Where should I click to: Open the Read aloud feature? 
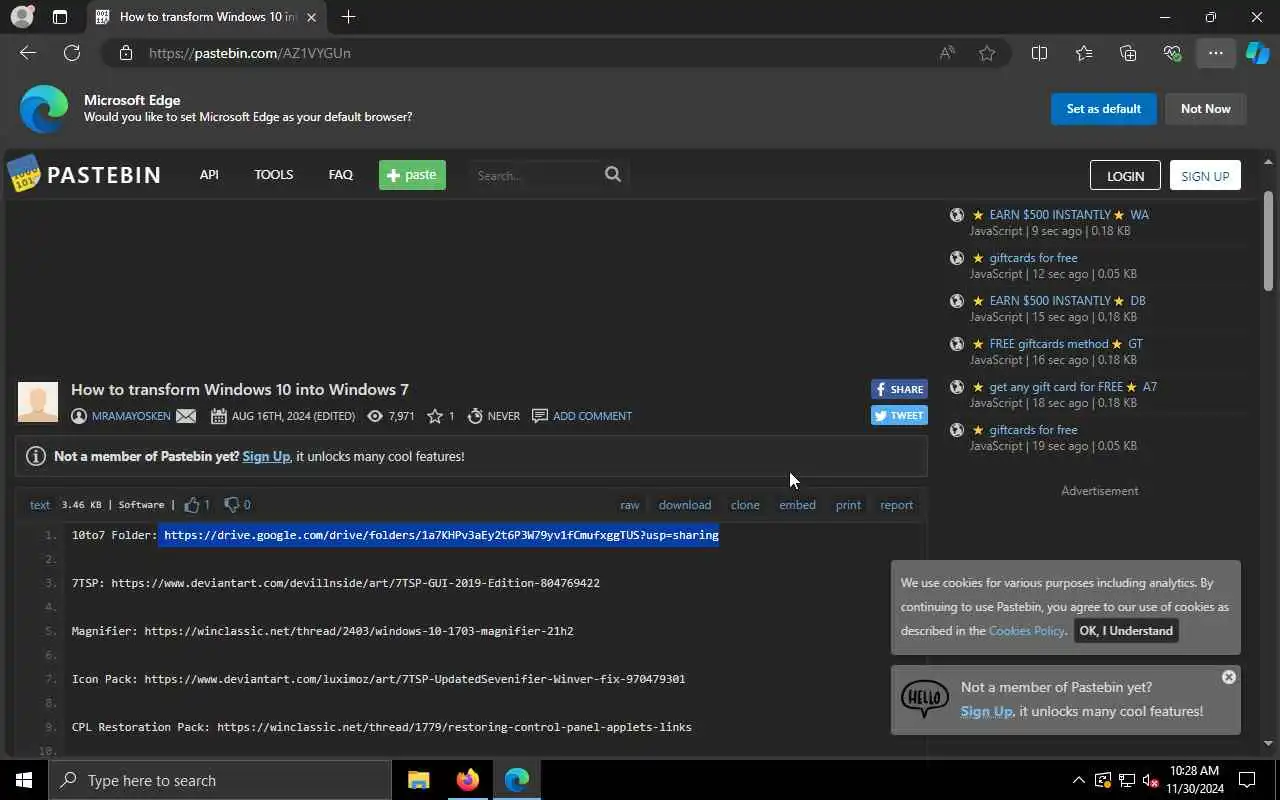946,53
